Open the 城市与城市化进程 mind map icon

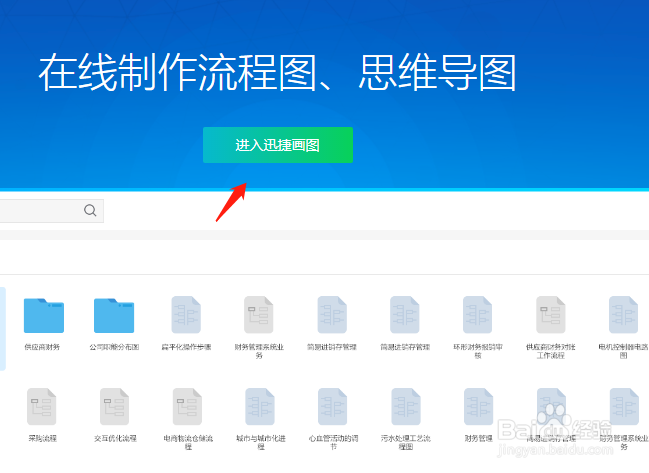pyautogui.click(x=260, y=407)
